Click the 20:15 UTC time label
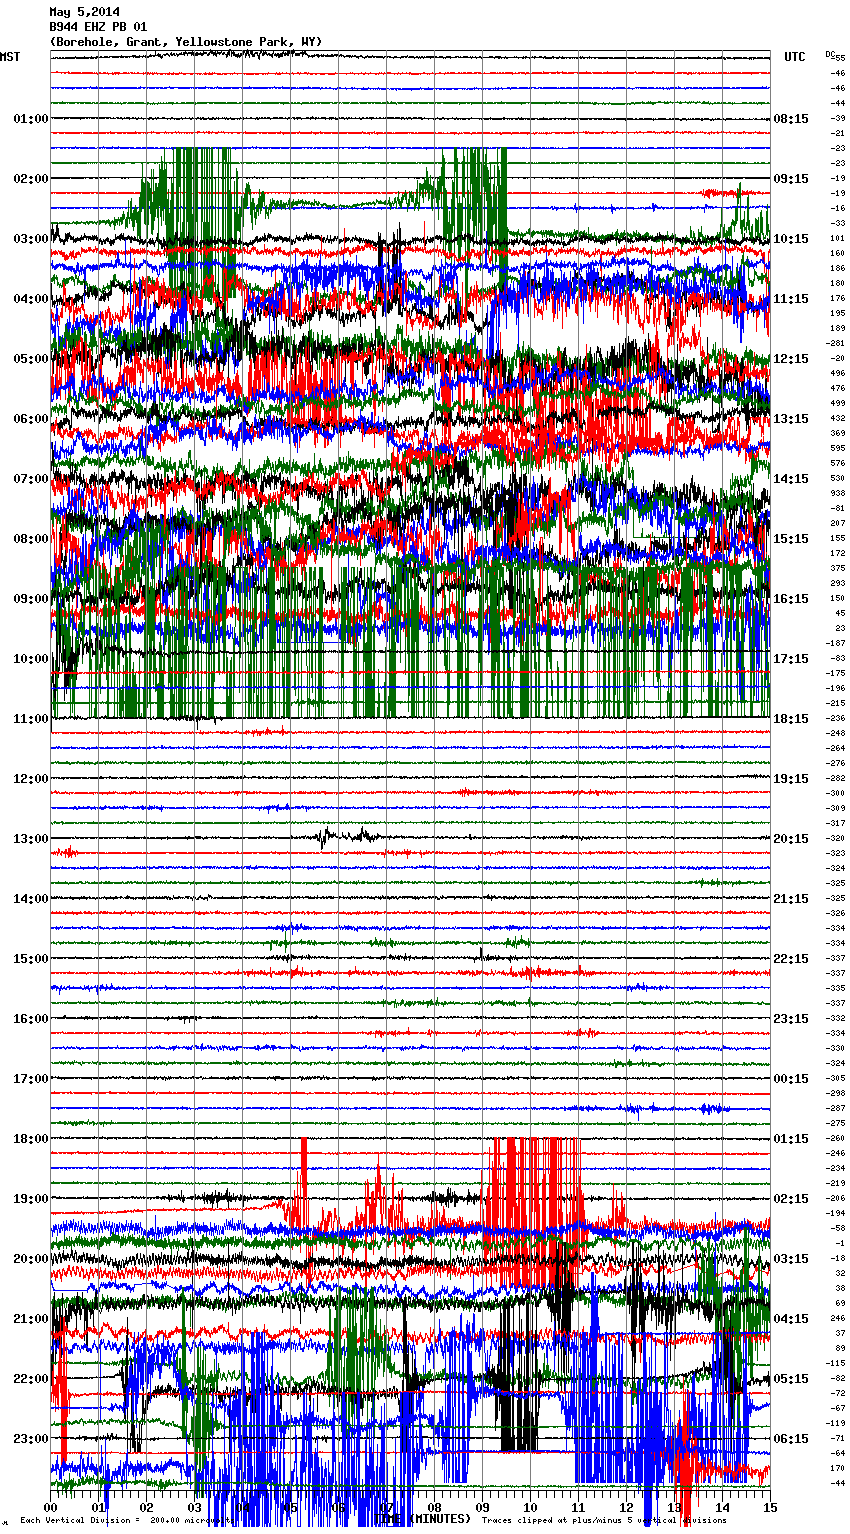This screenshot has height=1534, width=850. tap(791, 838)
